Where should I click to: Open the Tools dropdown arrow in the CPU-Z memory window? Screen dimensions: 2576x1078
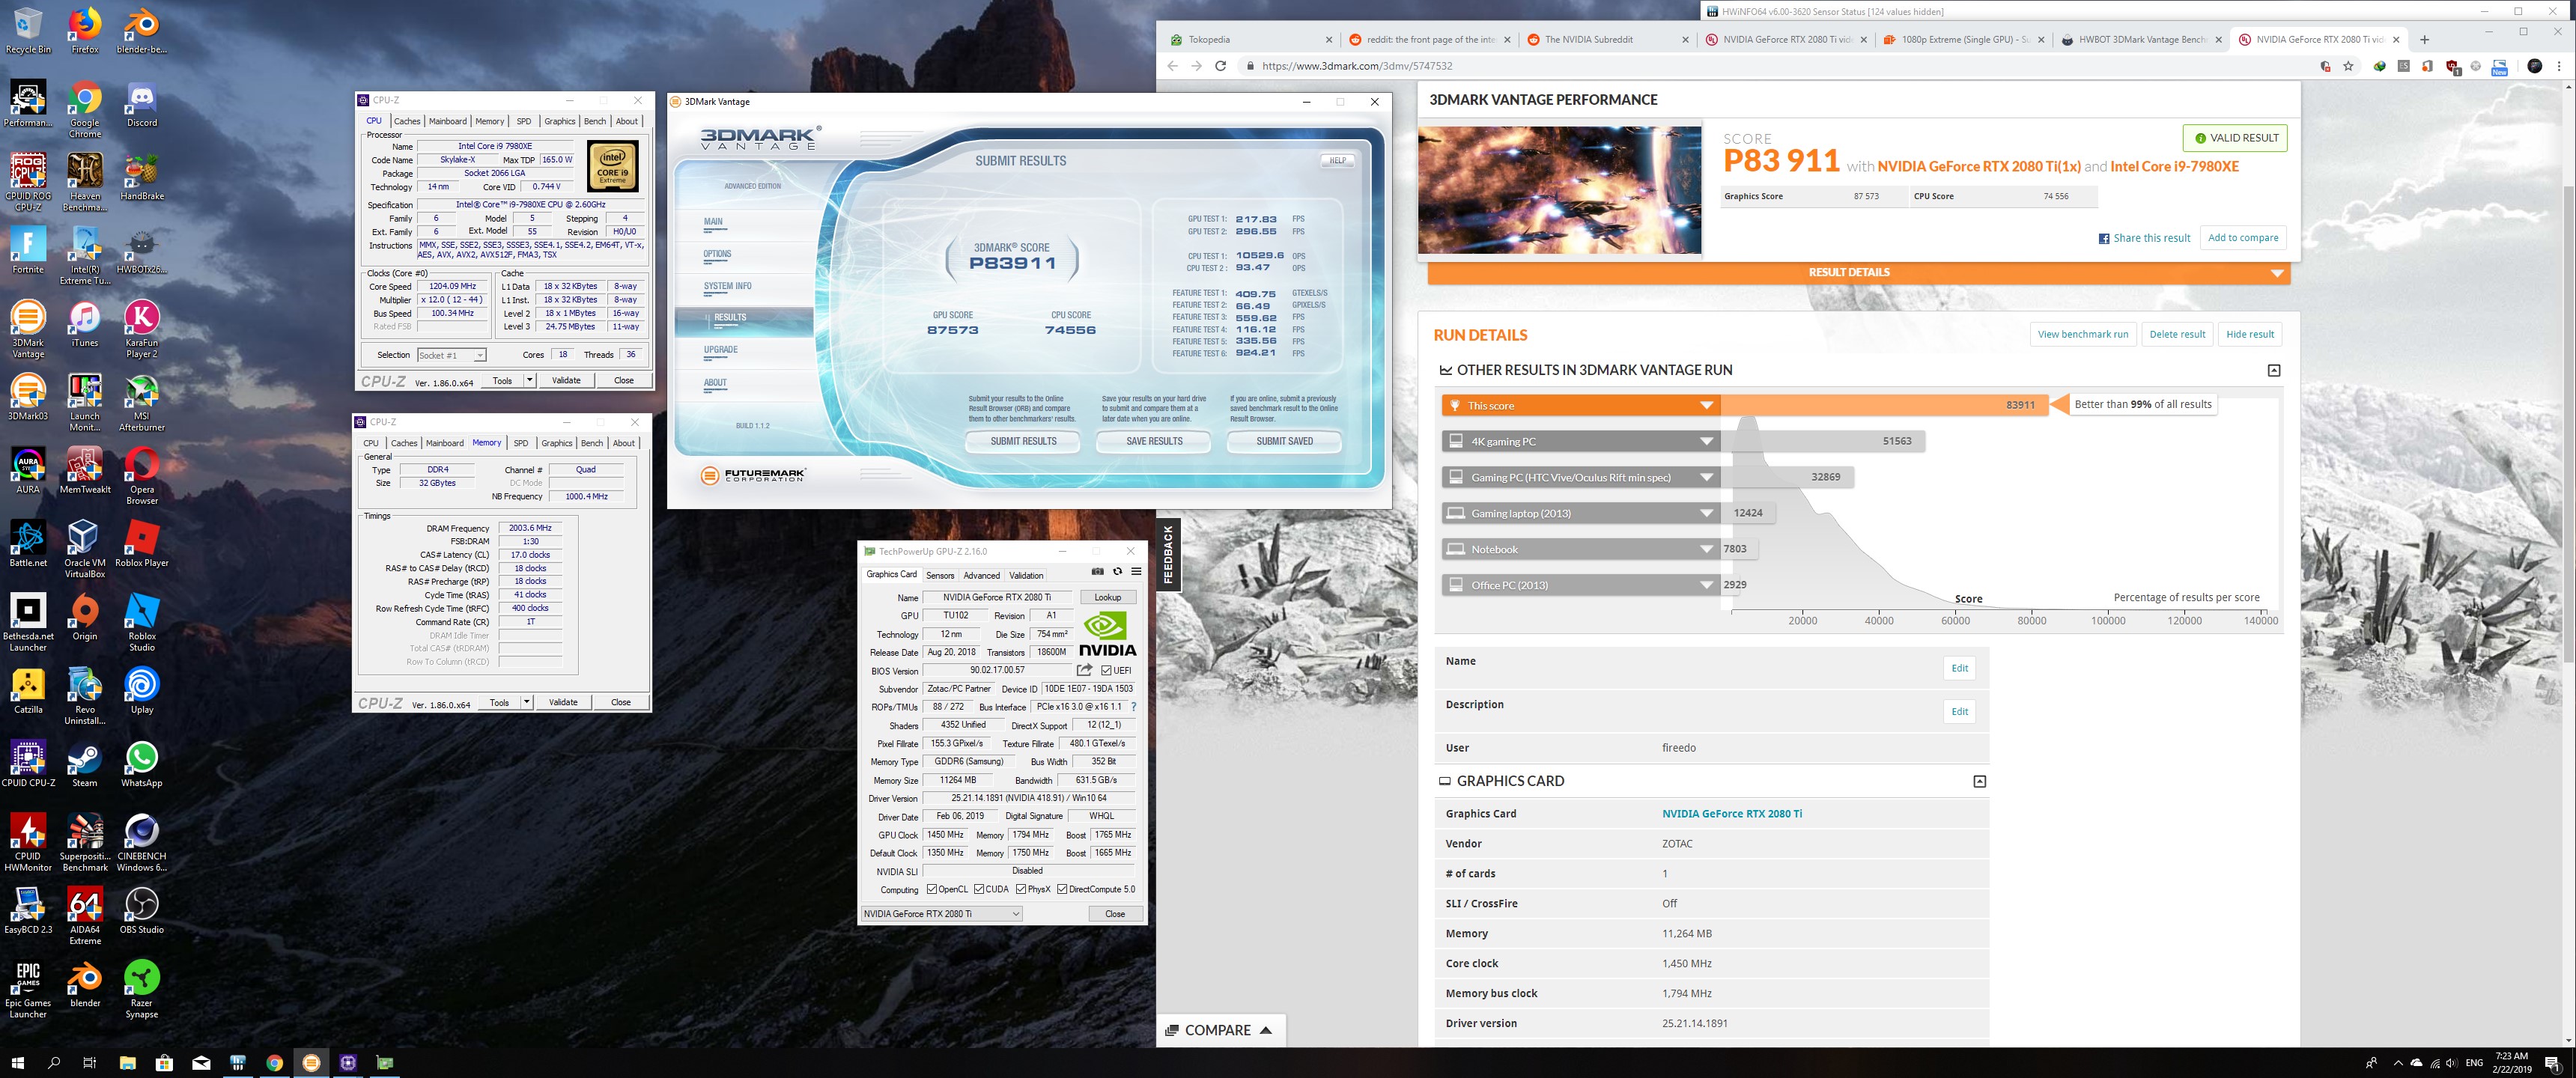click(x=526, y=703)
